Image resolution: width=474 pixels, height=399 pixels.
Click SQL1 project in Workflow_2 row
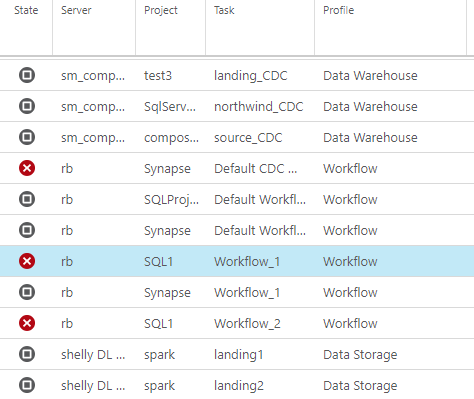pos(158,324)
